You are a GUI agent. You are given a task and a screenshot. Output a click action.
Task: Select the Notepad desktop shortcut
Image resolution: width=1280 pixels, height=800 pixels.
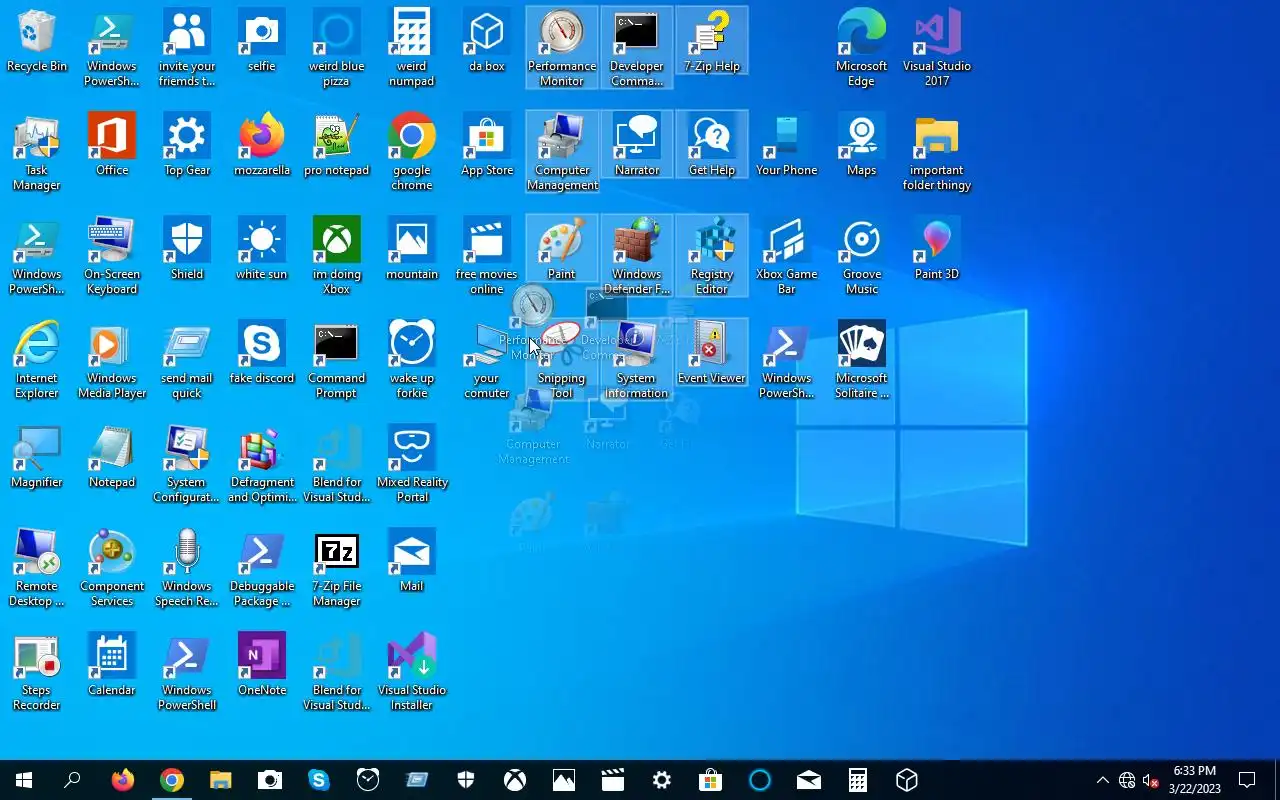coord(112,458)
